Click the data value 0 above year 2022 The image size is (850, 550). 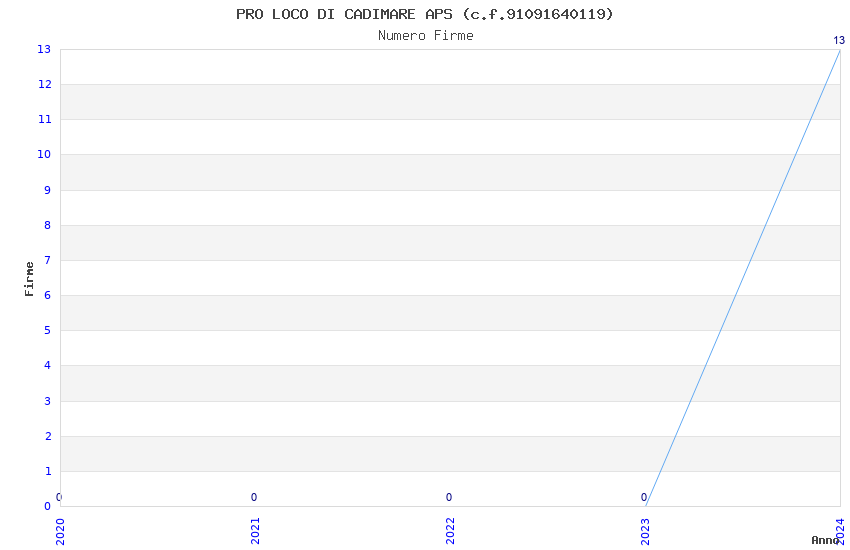point(449,497)
